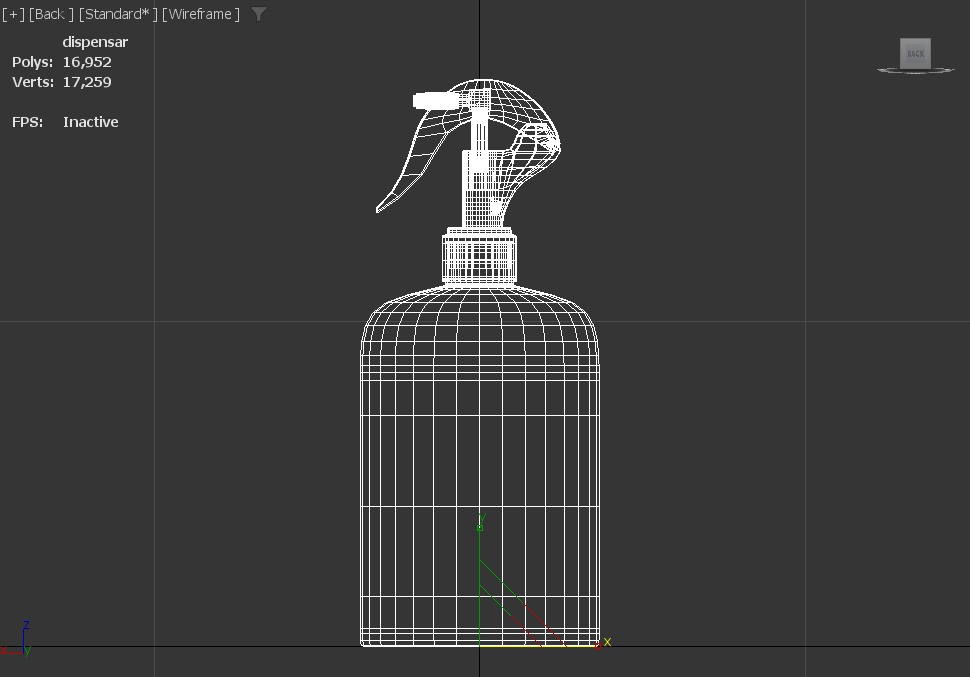This screenshot has width=970, height=677.
Task: Open the [Back] point-of-view viewport menu
Action: pos(51,14)
